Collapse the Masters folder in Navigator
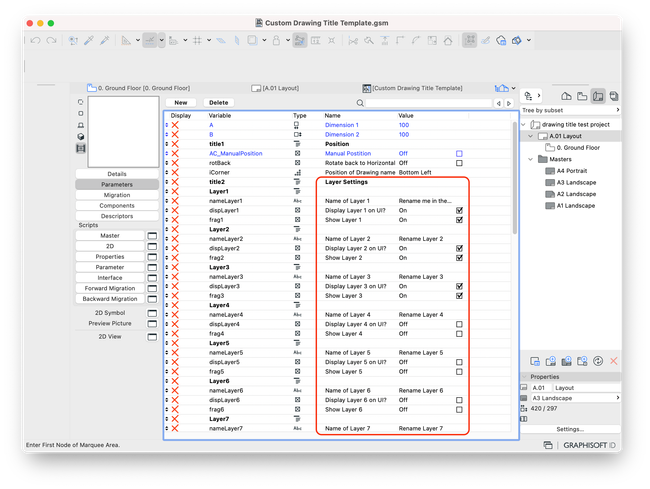The width and height of the screenshot is (650, 489). [531, 160]
